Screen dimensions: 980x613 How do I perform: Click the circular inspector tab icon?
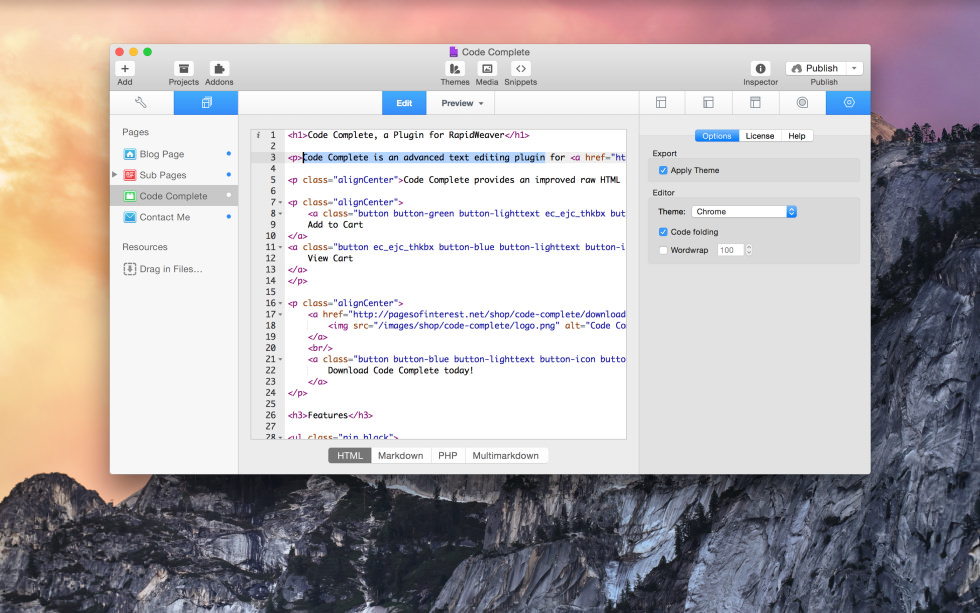pyautogui.click(x=802, y=102)
